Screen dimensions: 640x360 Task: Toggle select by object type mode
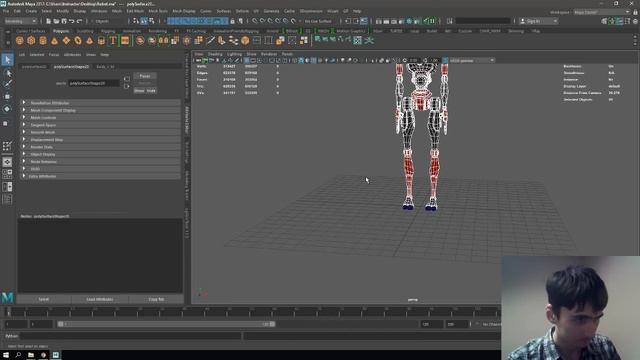(x=144, y=21)
